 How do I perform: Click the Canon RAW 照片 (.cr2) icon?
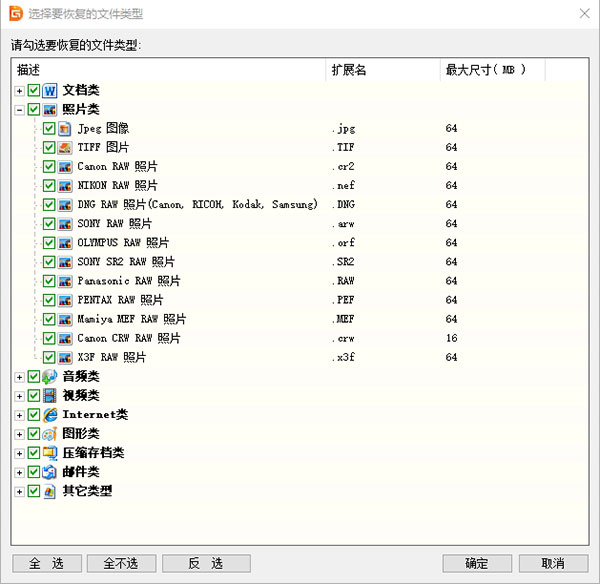65,167
